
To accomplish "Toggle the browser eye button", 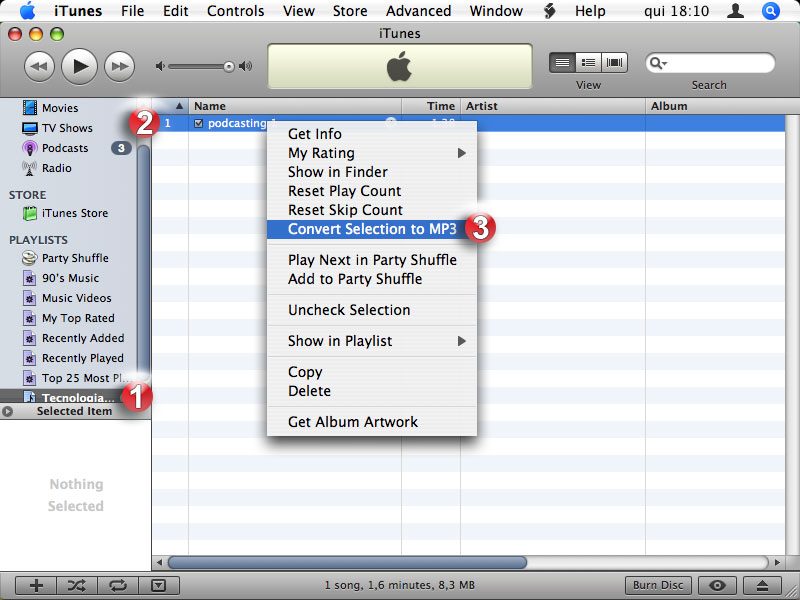I will 717,585.
